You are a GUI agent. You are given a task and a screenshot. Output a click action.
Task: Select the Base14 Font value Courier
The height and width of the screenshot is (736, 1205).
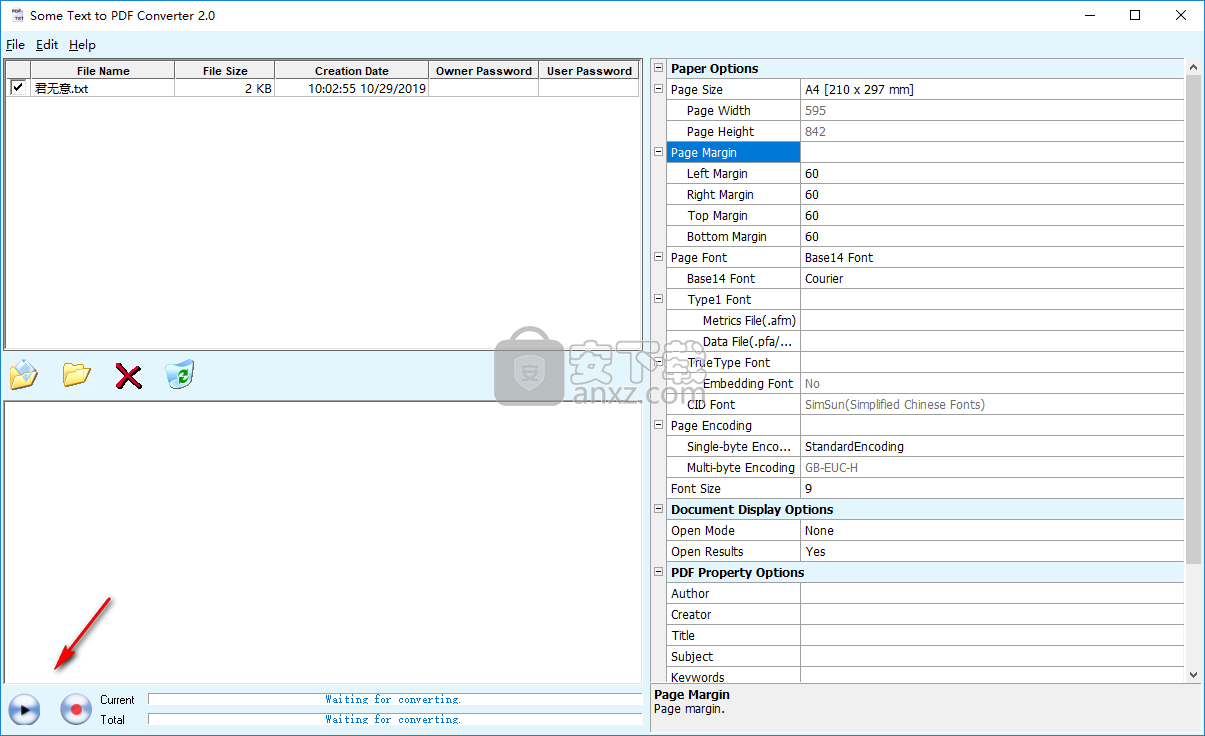click(992, 278)
